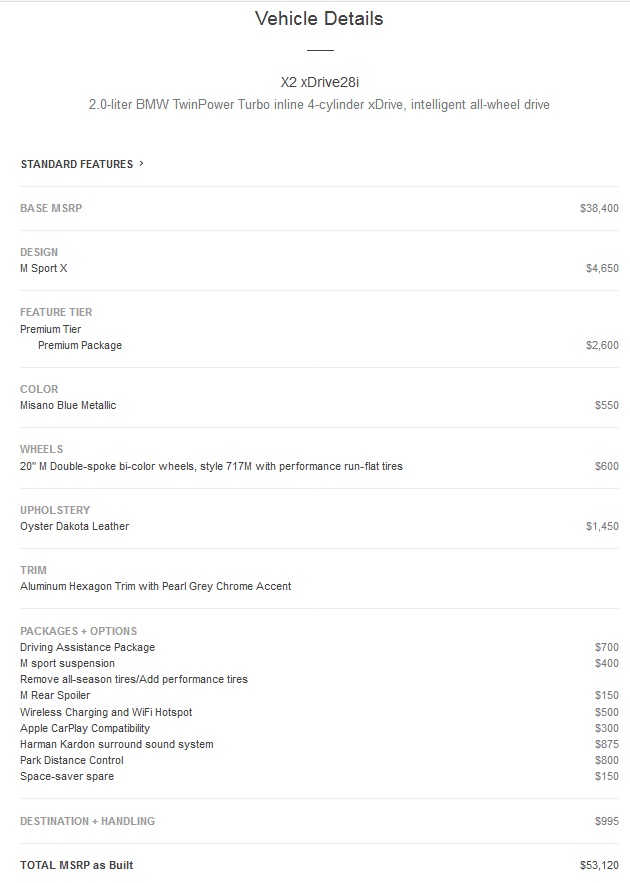The height and width of the screenshot is (883, 630).
Task: Click the Base MSRP price $38,400
Action: 599,209
